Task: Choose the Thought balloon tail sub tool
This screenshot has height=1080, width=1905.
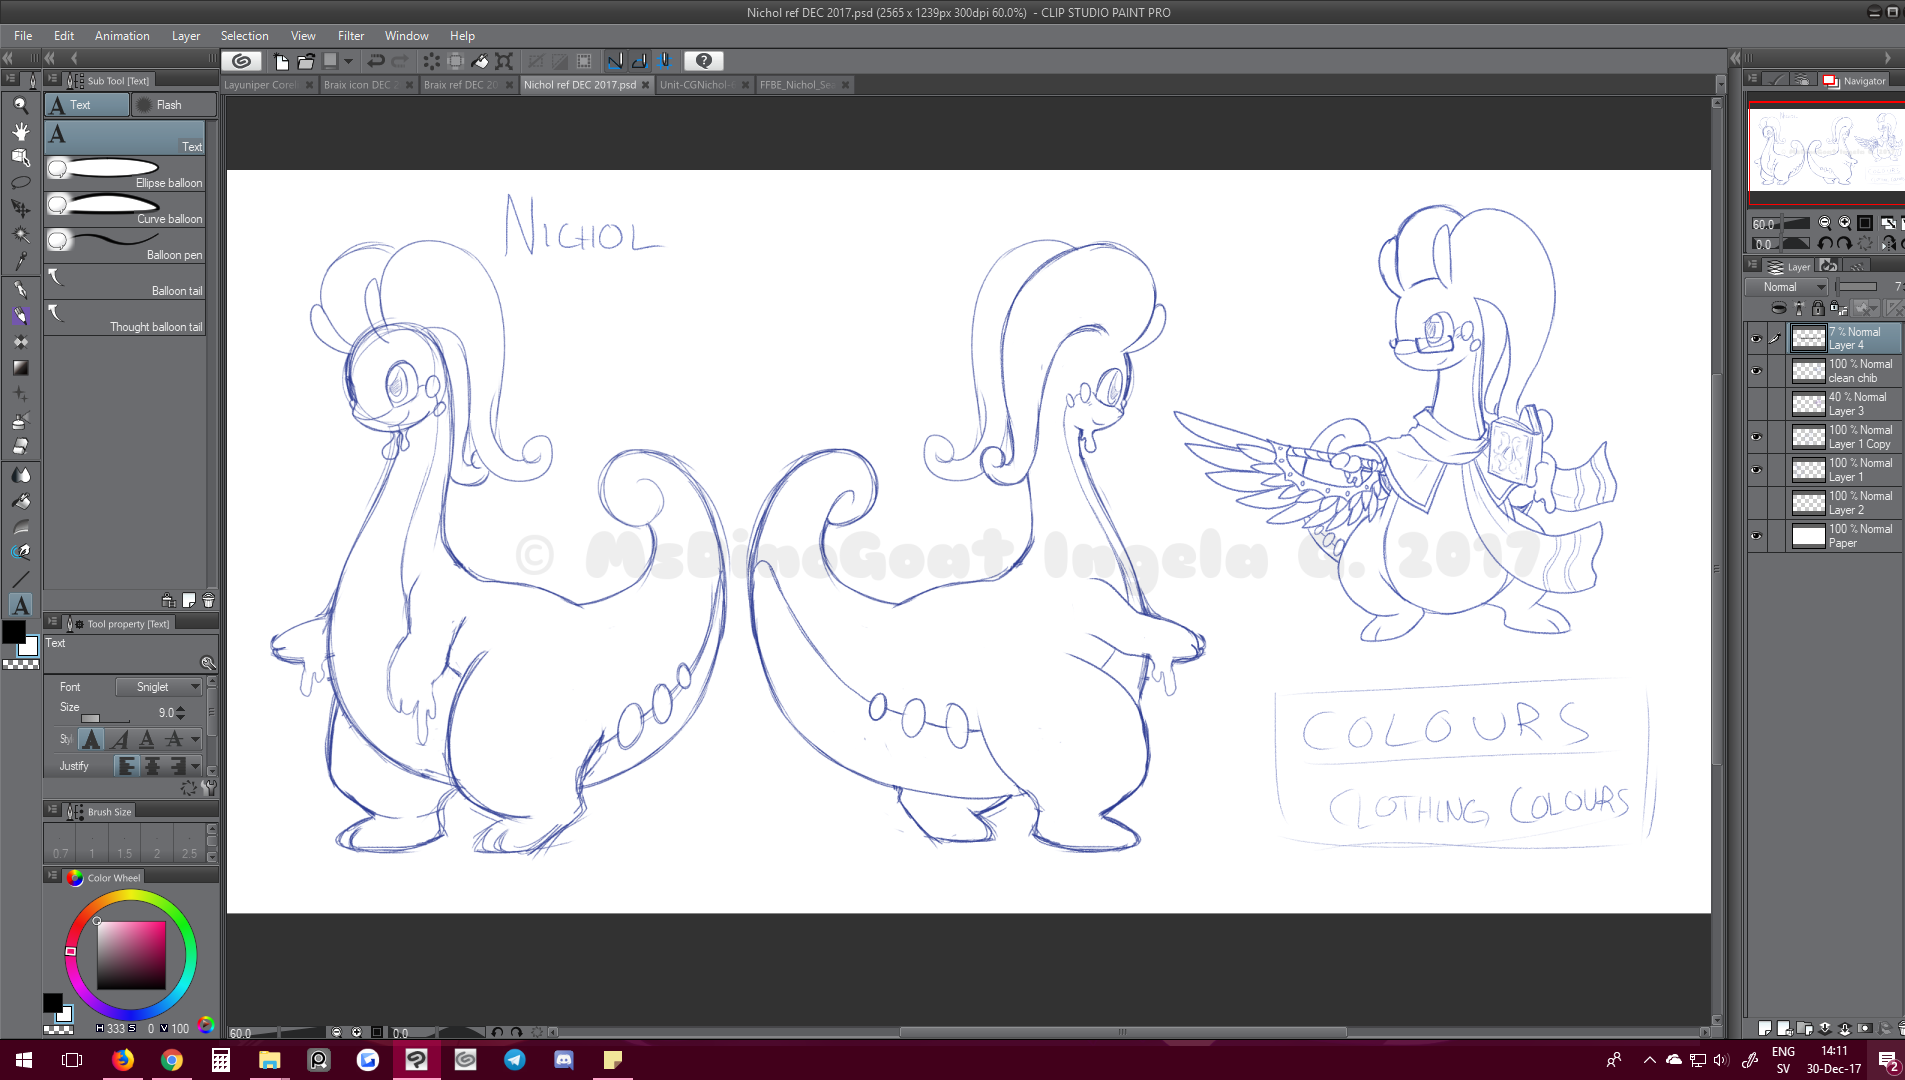Action: pyautogui.click(x=125, y=318)
